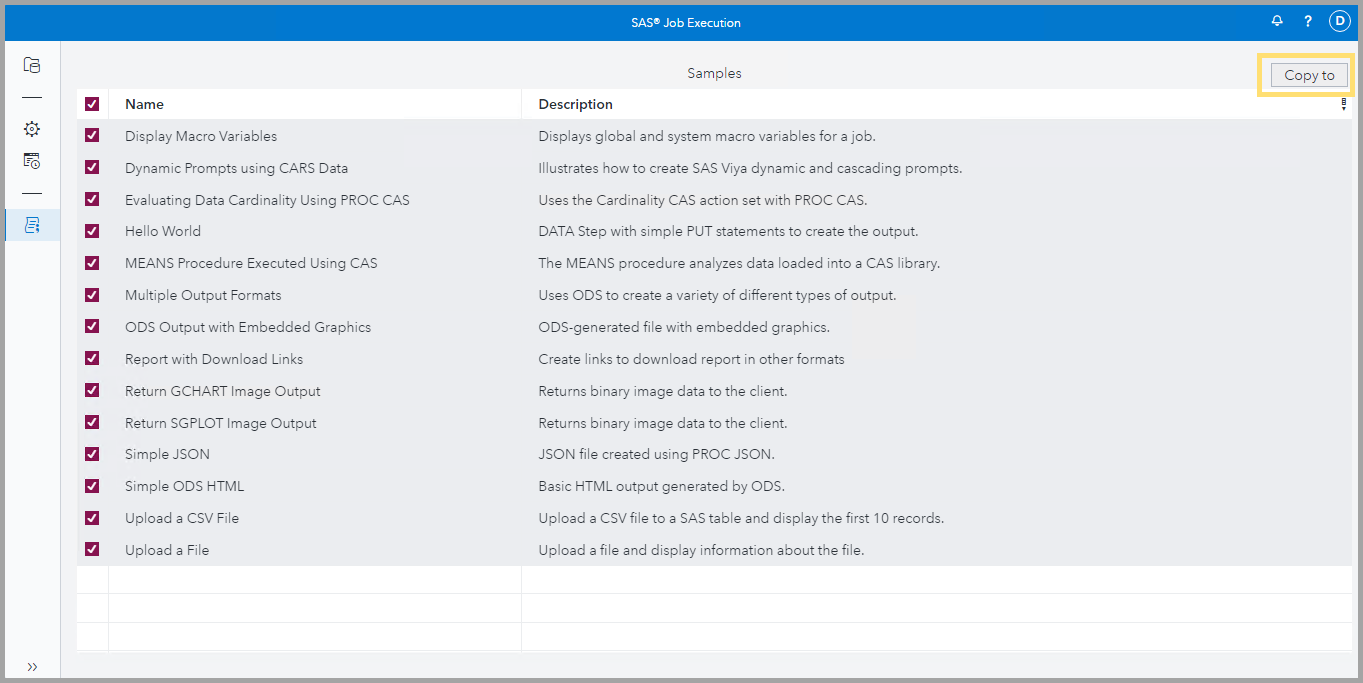Click the Copy to button

[x=1307, y=75]
